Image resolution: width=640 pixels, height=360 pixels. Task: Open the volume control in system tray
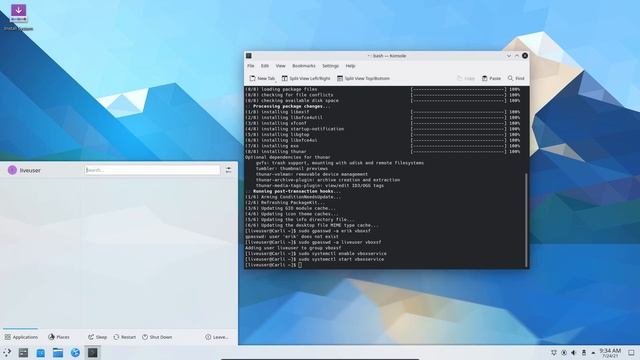tap(573, 353)
